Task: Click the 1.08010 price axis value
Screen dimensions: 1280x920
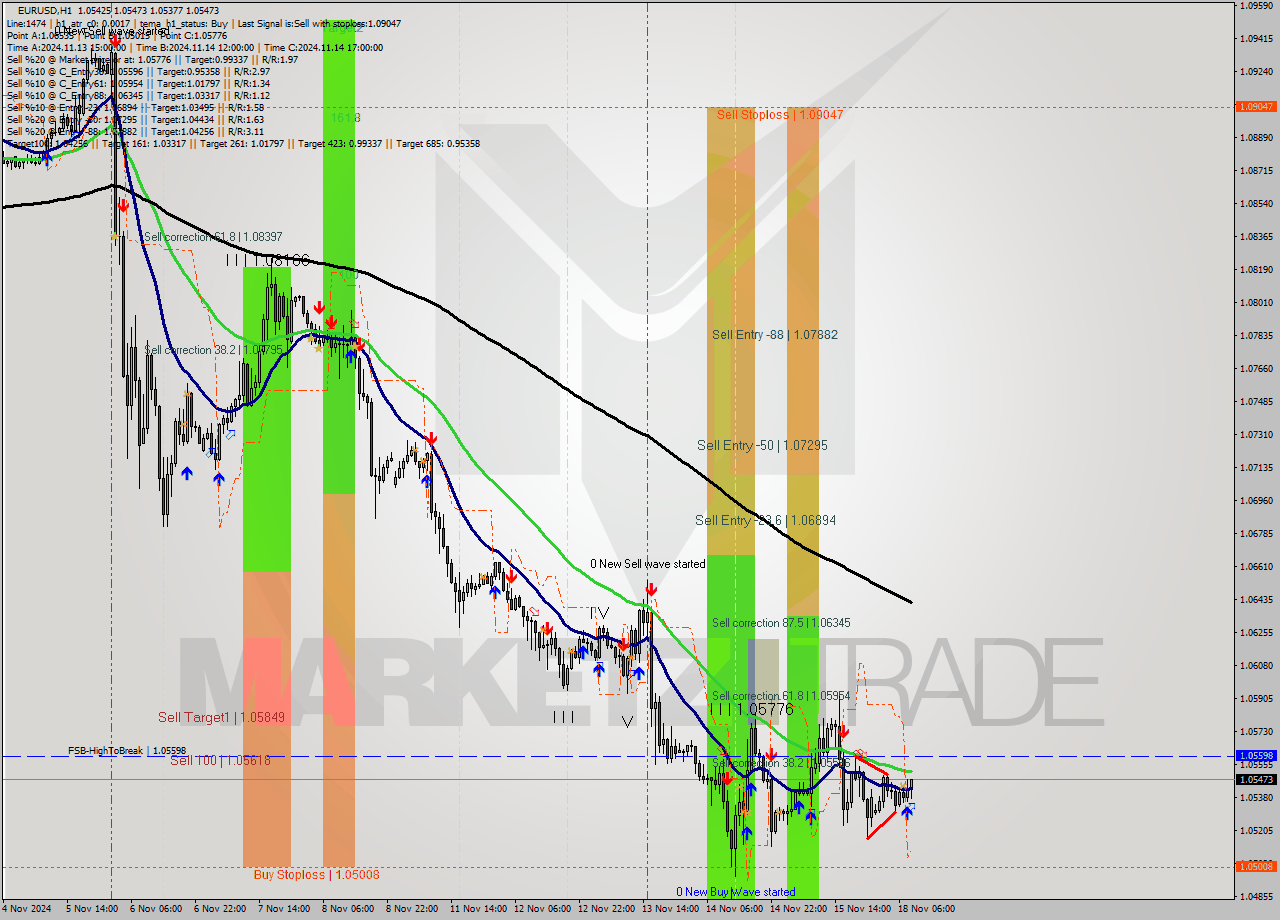Action: (x=1256, y=302)
